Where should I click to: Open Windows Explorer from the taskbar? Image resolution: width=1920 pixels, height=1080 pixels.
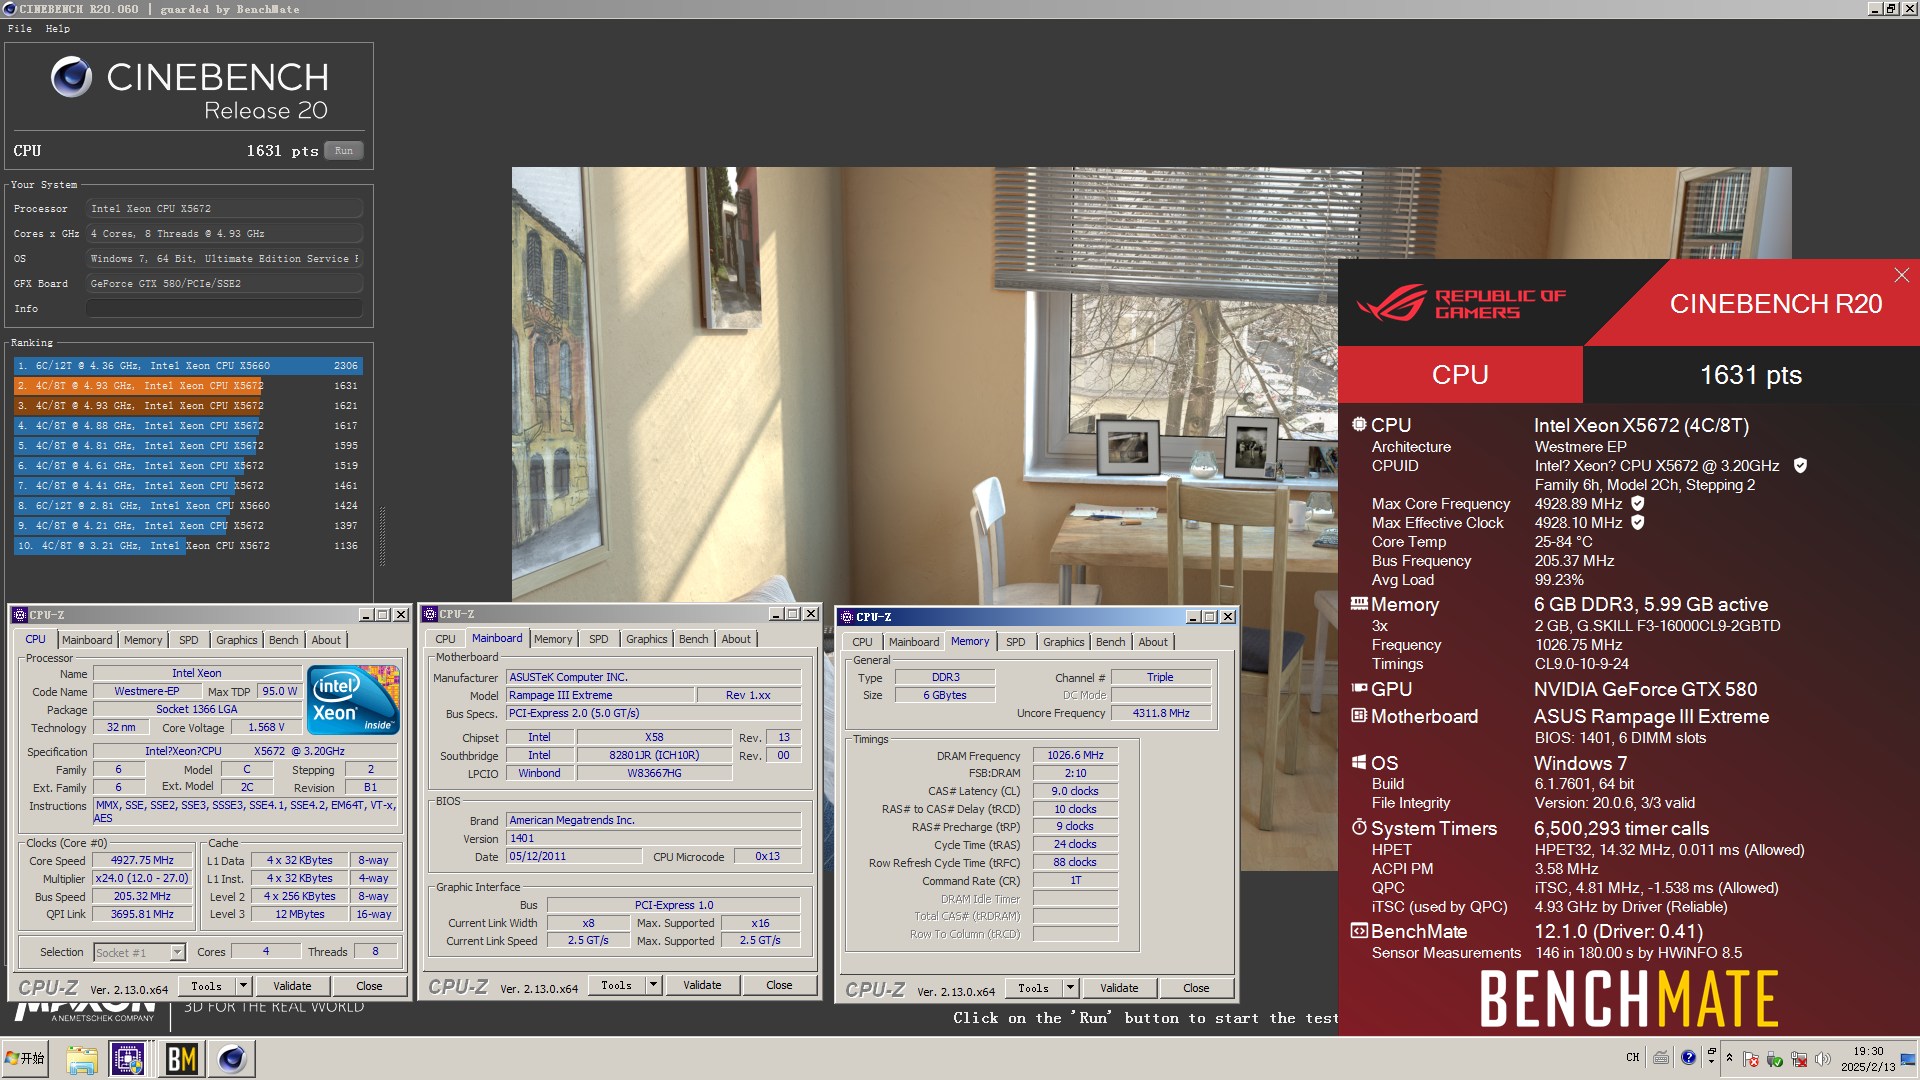point(81,1058)
